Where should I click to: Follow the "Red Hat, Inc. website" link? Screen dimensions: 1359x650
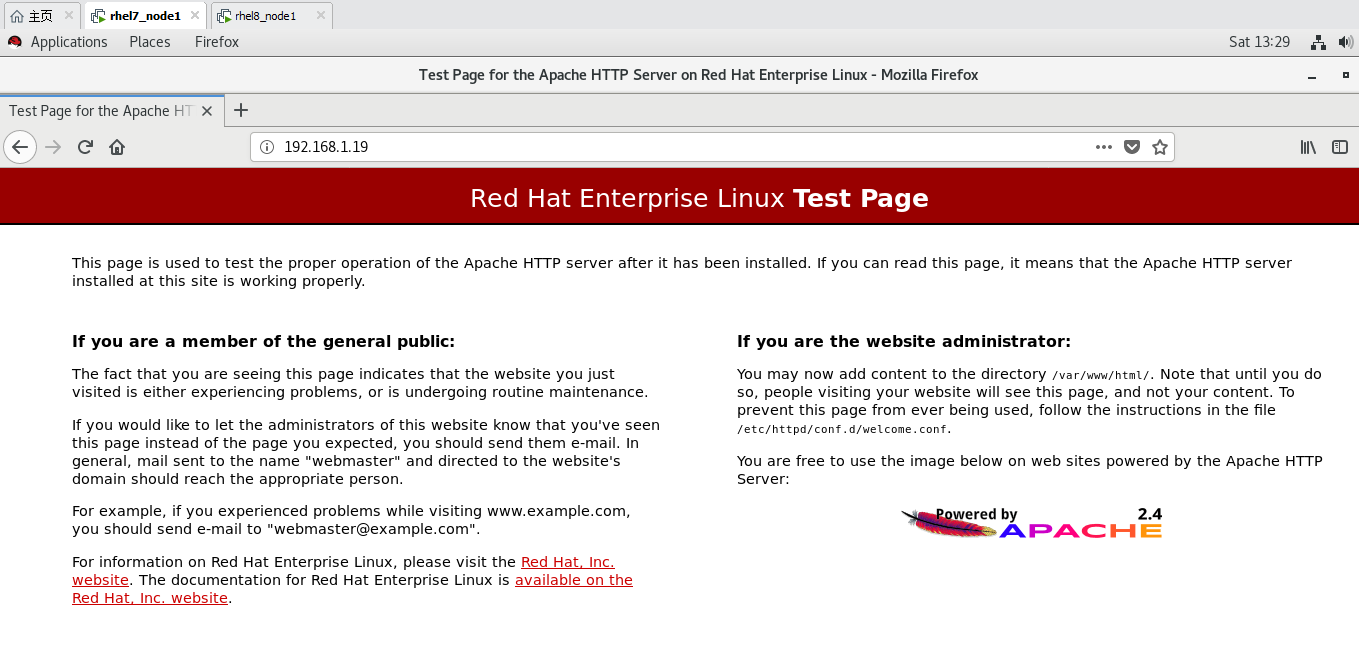pos(568,562)
